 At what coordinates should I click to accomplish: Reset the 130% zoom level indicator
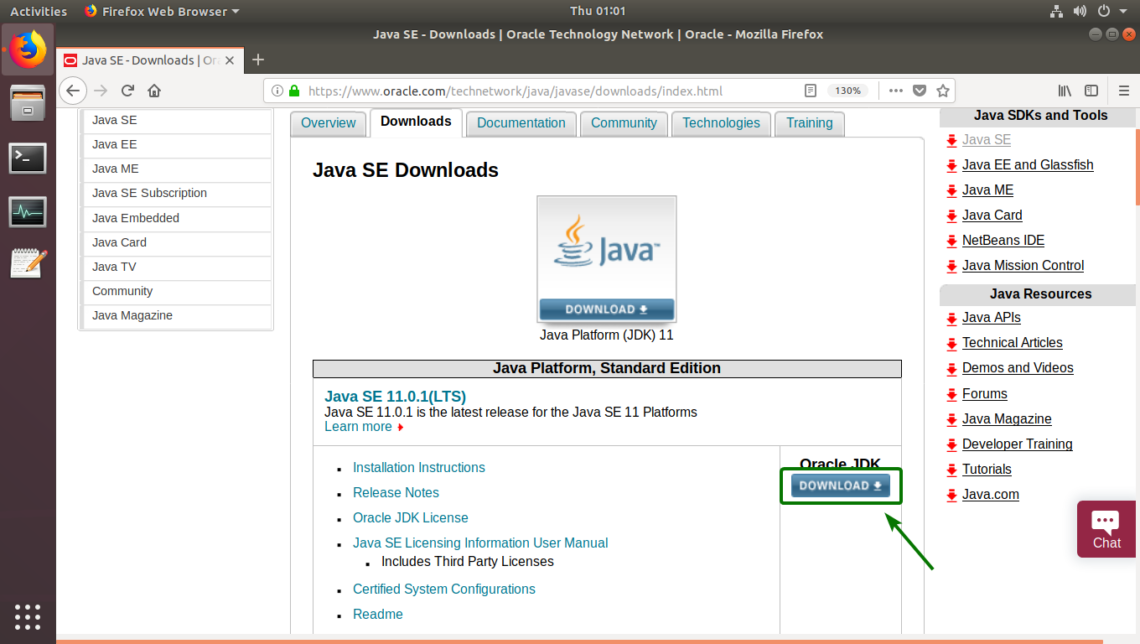click(848, 91)
